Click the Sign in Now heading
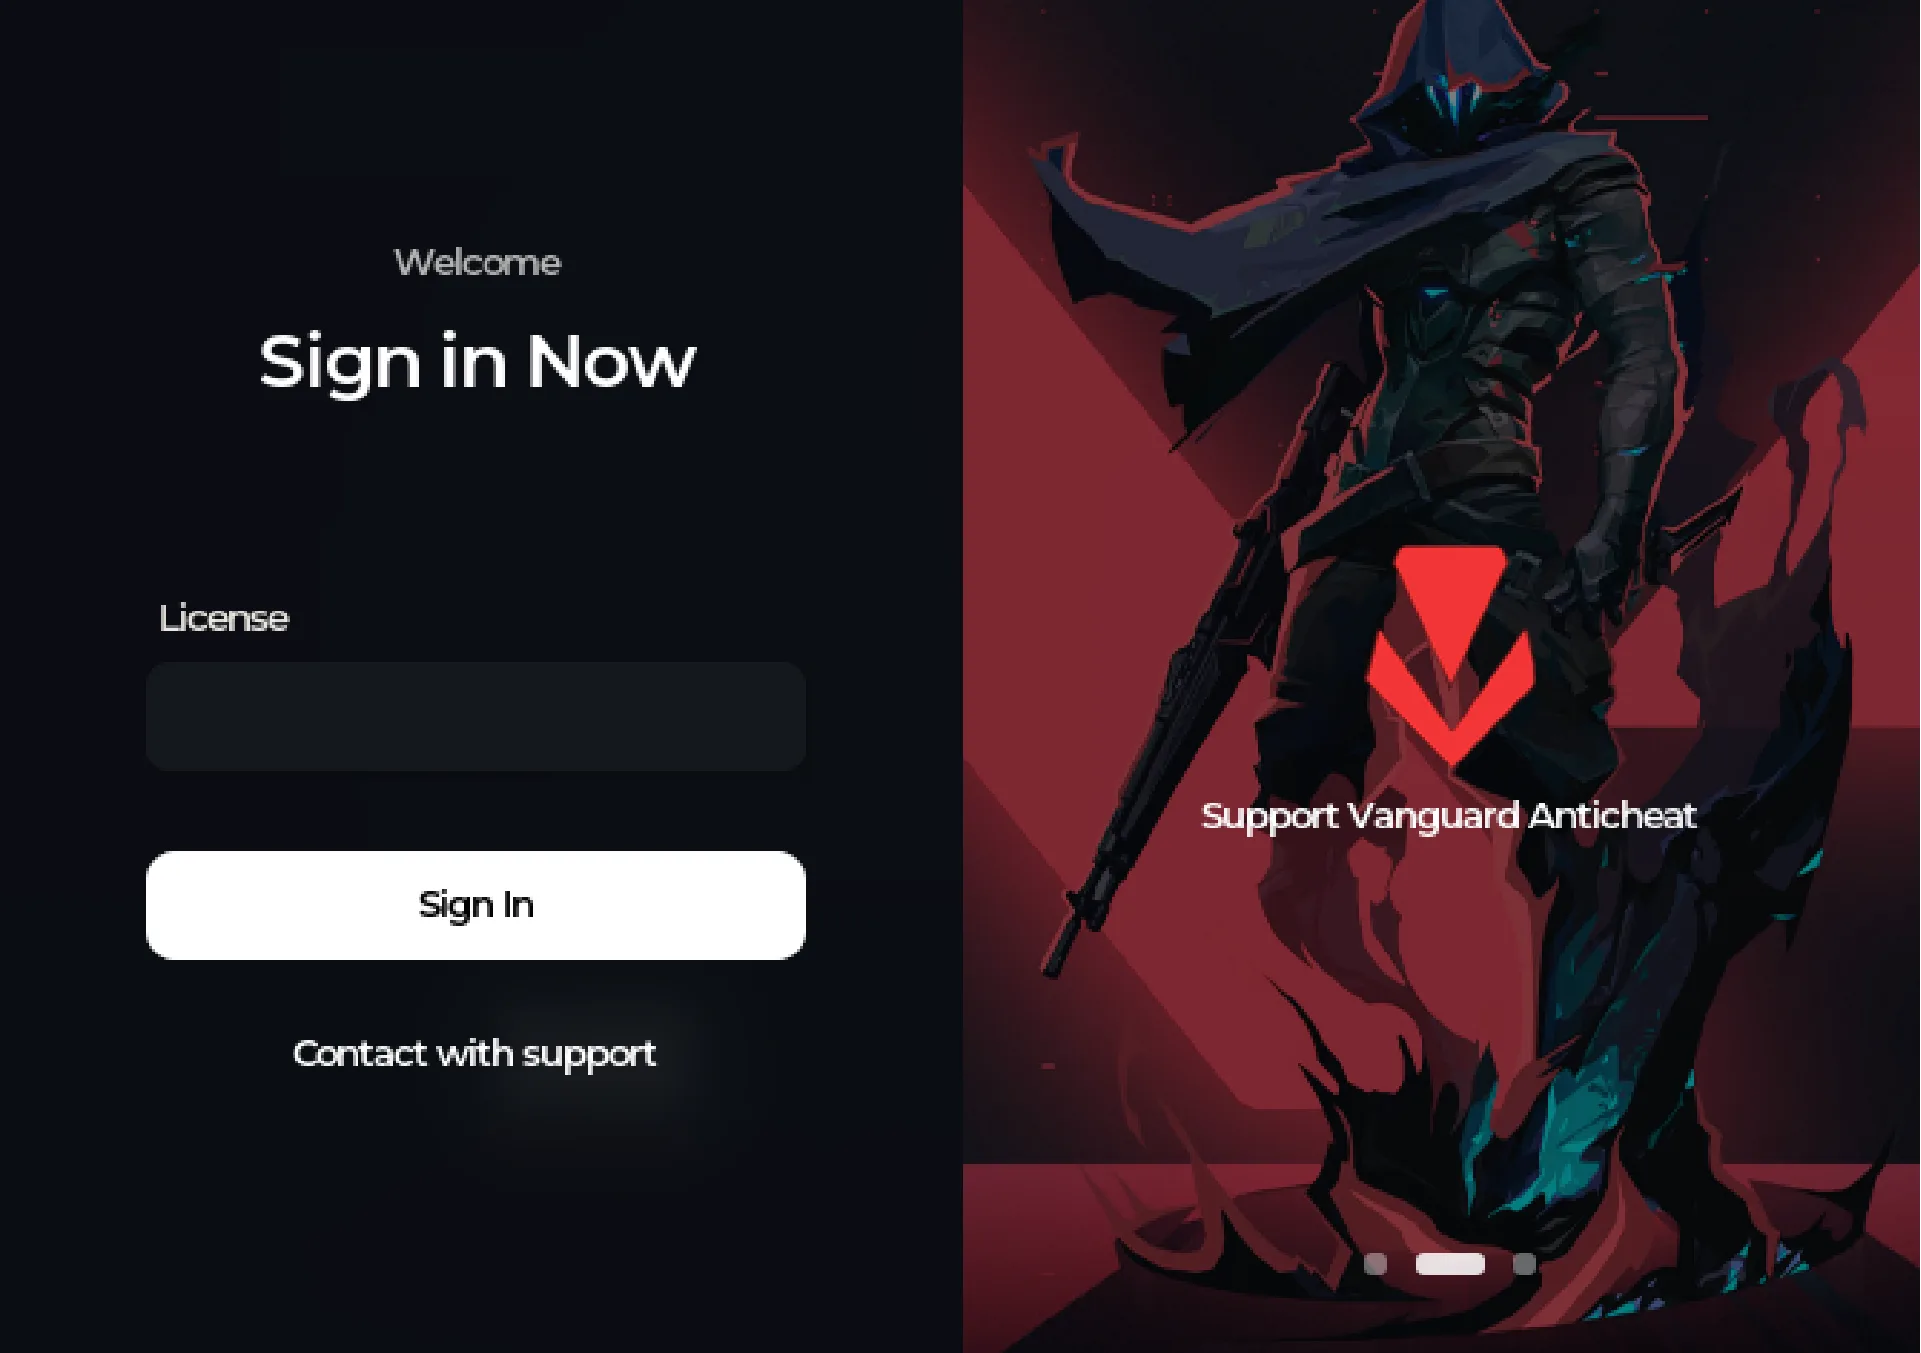 tap(477, 362)
